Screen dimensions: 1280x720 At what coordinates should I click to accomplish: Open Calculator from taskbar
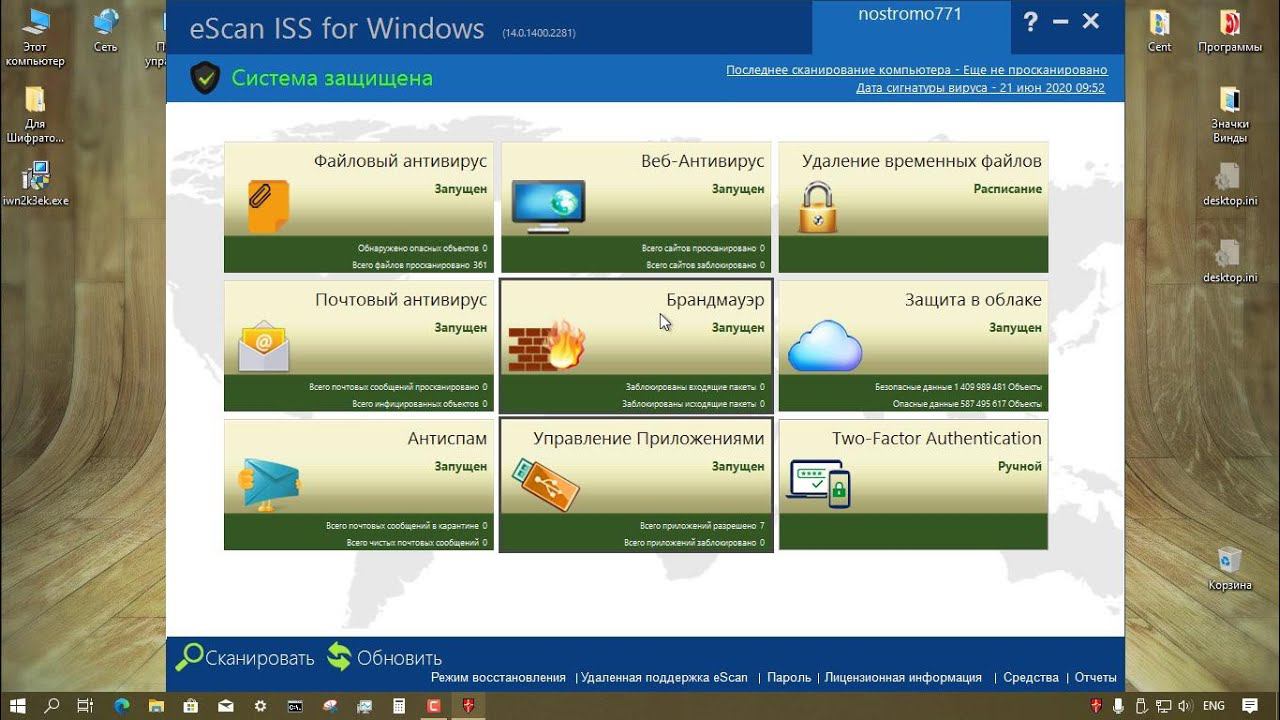399,706
